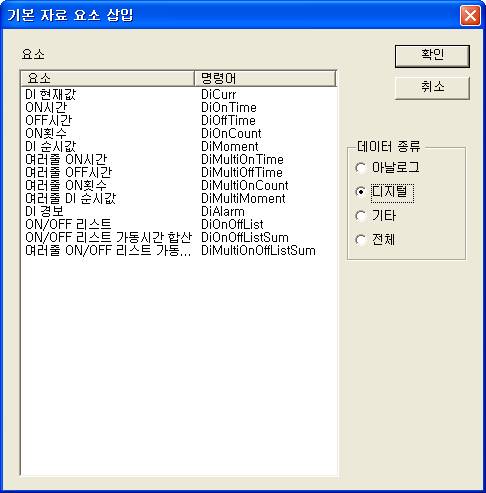Image resolution: width=486 pixels, height=493 pixels.
Task: Select the 디지털 radio button
Action: pyautogui.click(x=385, y=192)
